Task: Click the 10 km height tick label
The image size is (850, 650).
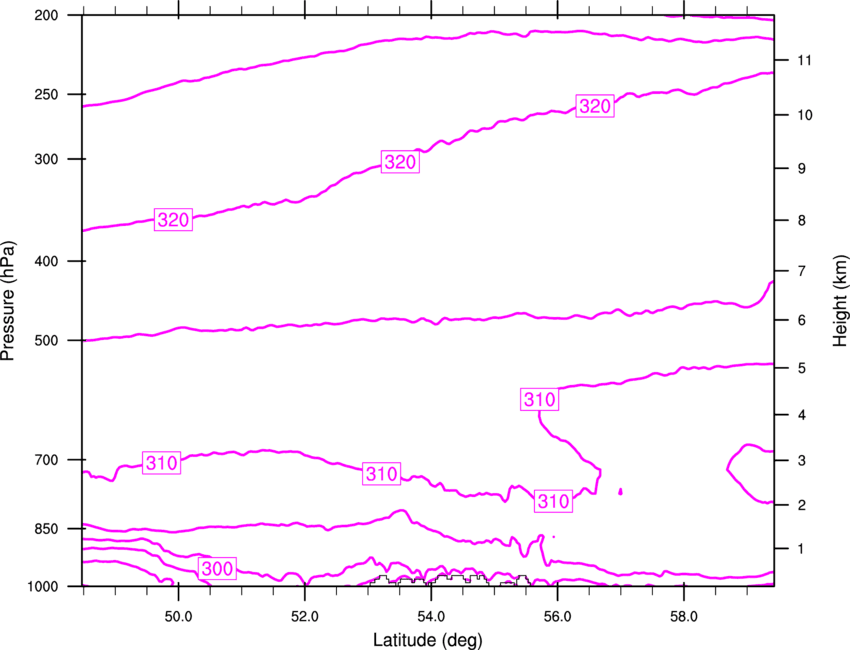Action: pos(804,115)
